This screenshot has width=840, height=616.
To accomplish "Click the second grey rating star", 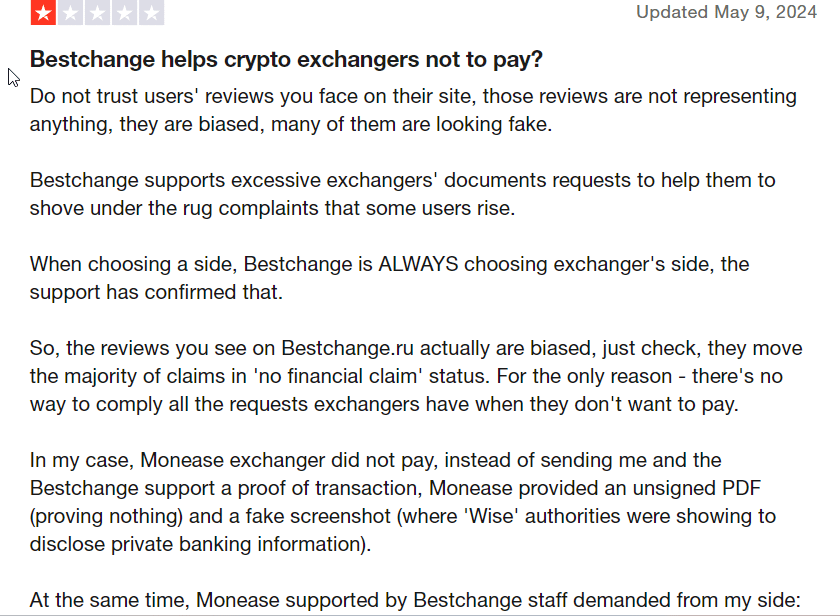I will (x=71, y=12).
